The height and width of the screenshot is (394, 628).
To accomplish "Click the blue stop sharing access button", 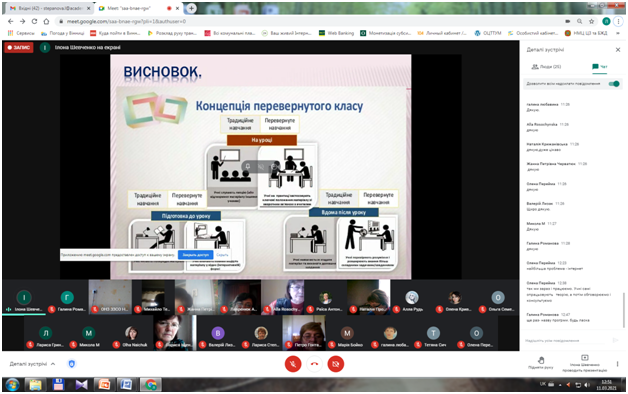I will (x=195, y=255).
